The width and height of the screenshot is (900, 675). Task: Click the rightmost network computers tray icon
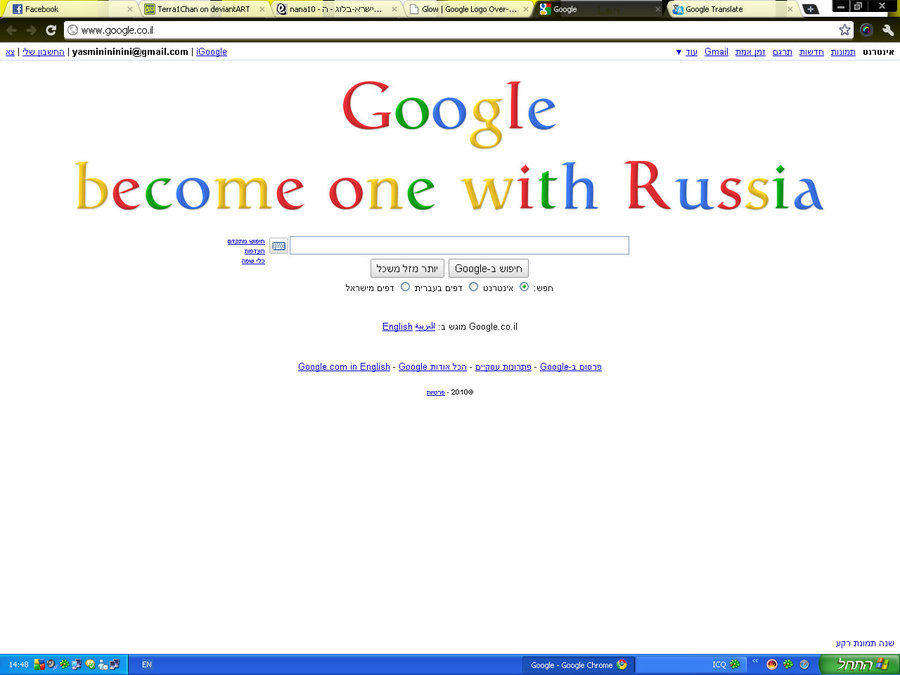[115, 665]
